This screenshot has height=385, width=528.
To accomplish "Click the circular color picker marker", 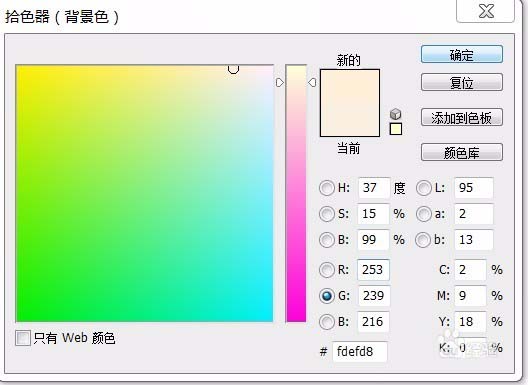I will tap(233, 69).
